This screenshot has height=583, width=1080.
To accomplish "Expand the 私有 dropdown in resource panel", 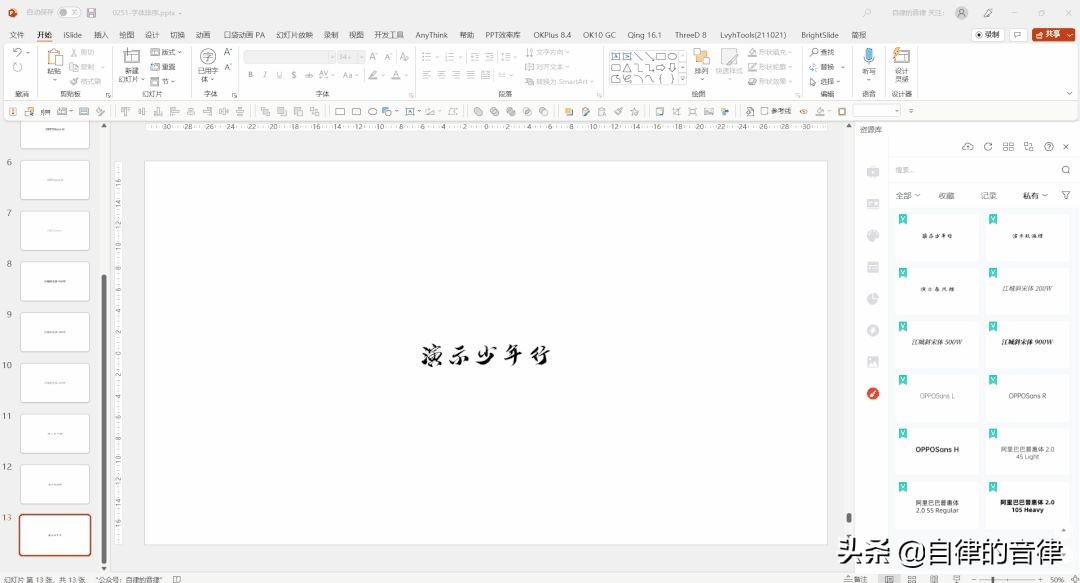I will (x=1035, y=196).
